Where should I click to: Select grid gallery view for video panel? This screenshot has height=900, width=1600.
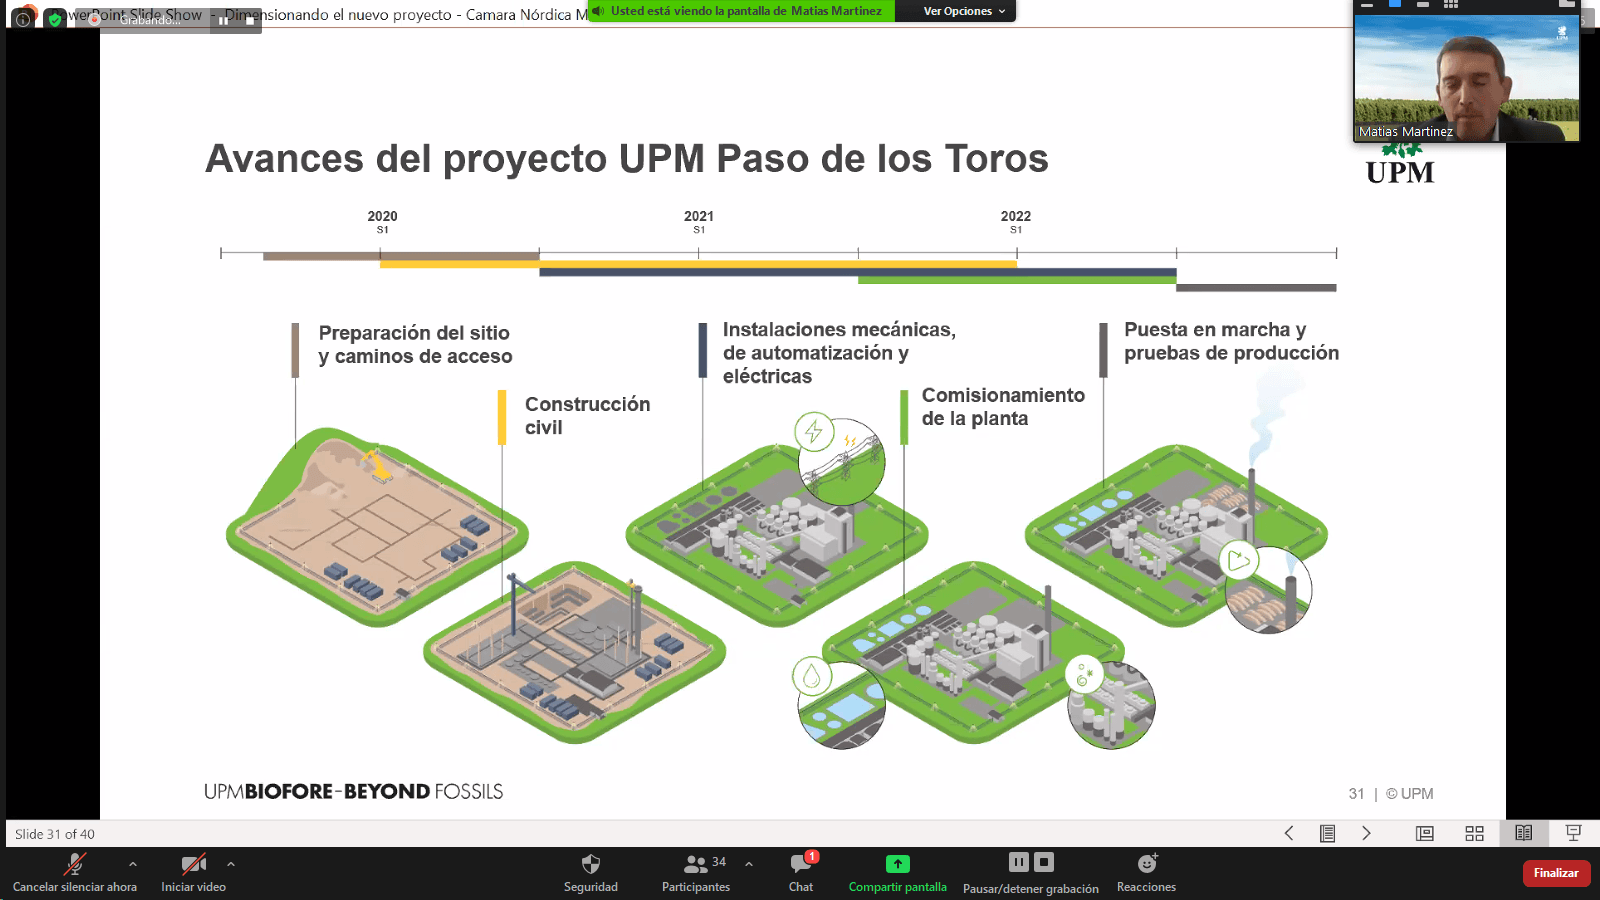tap(1451, 5)
